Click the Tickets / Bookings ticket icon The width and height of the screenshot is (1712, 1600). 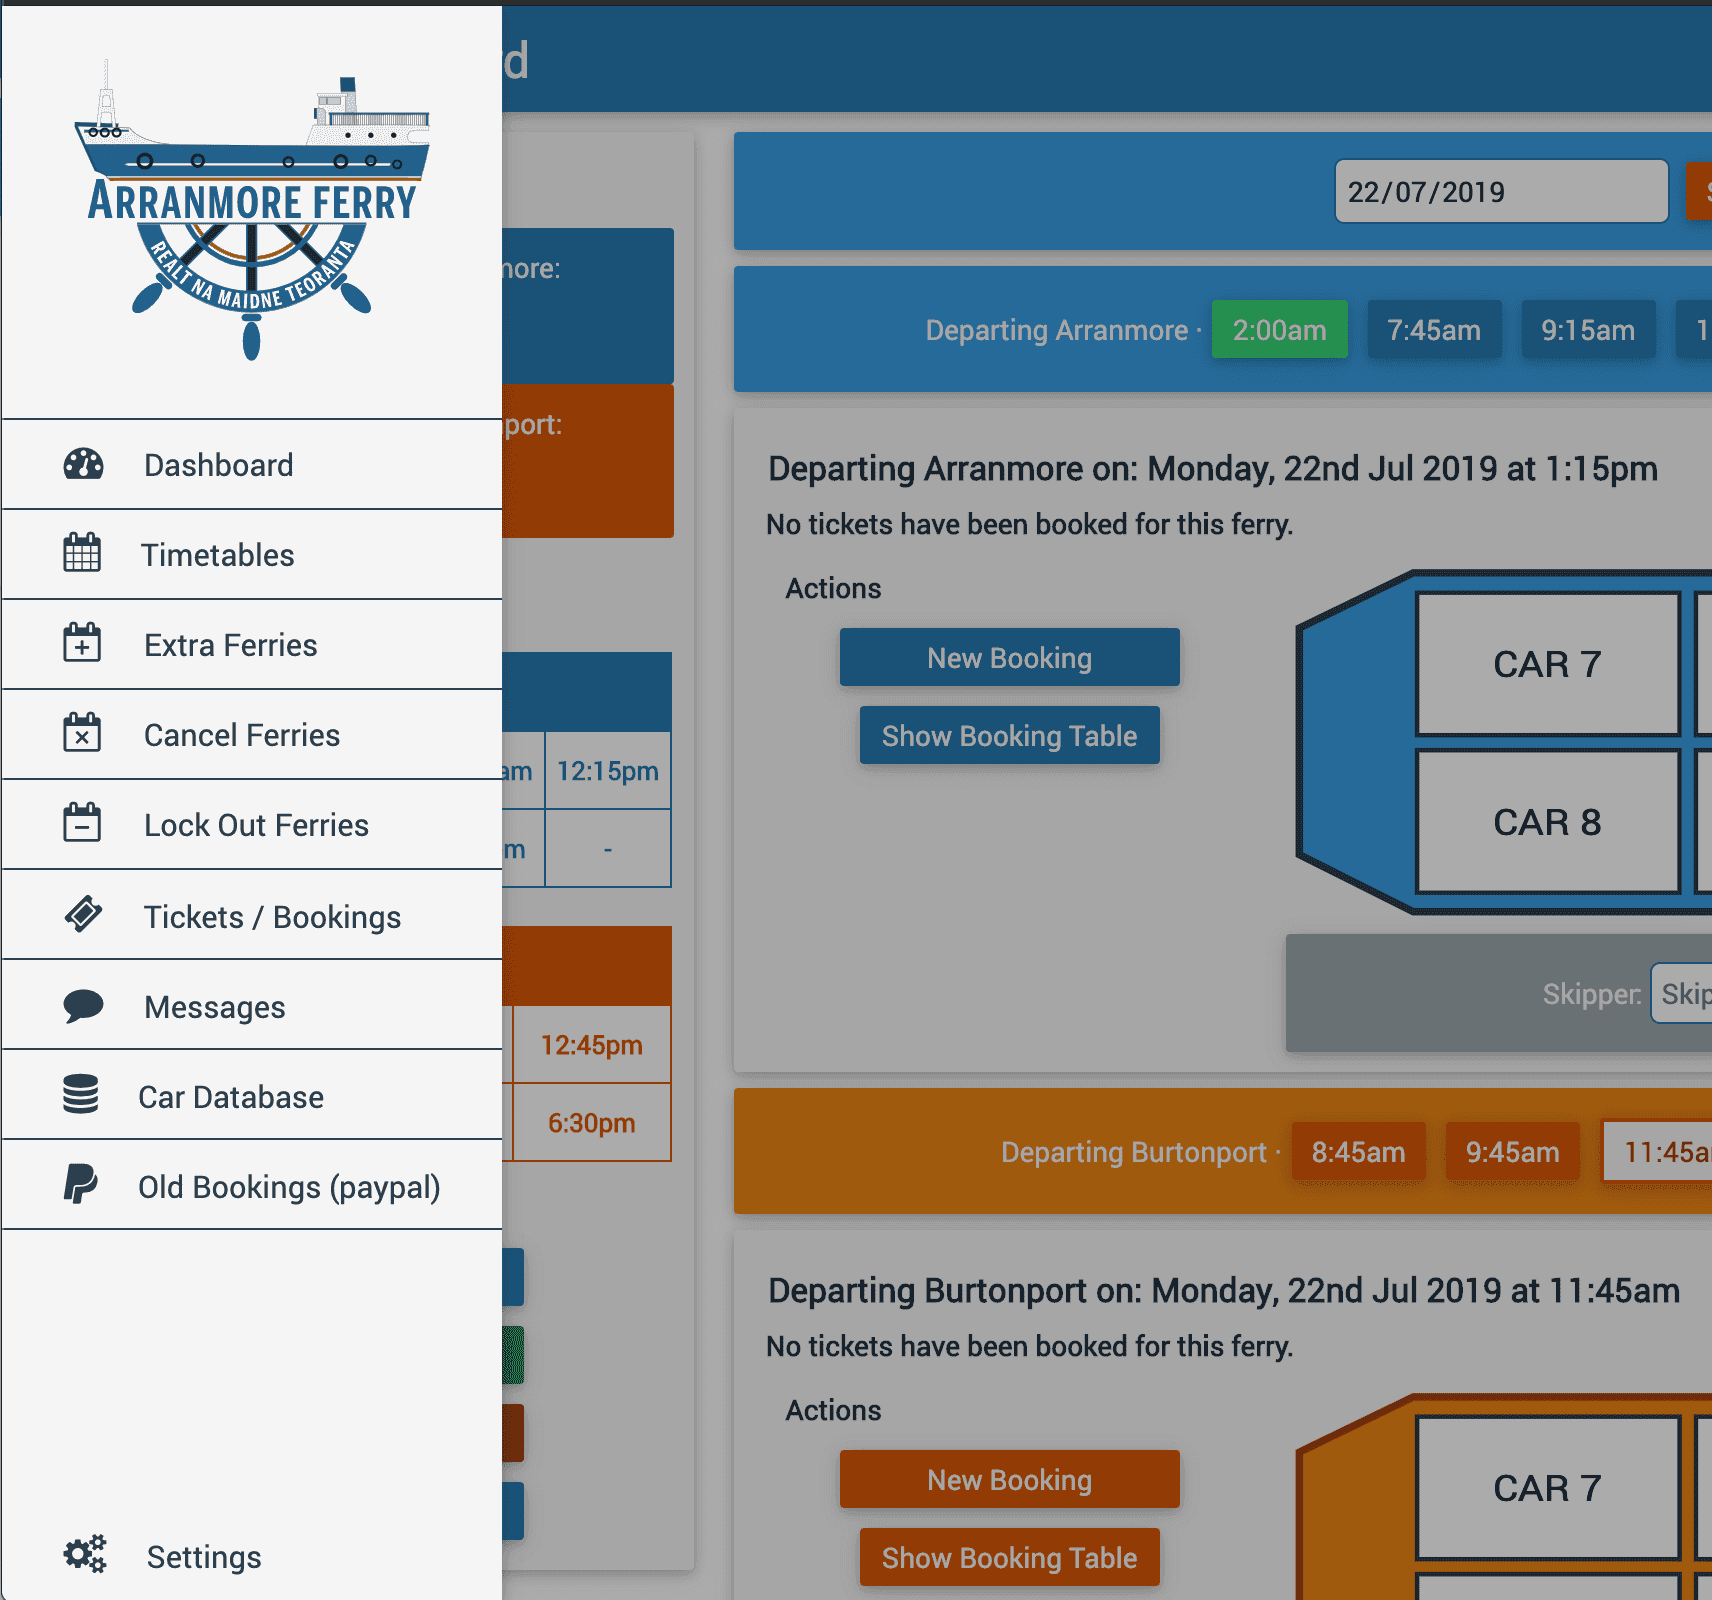click(83, 915)
